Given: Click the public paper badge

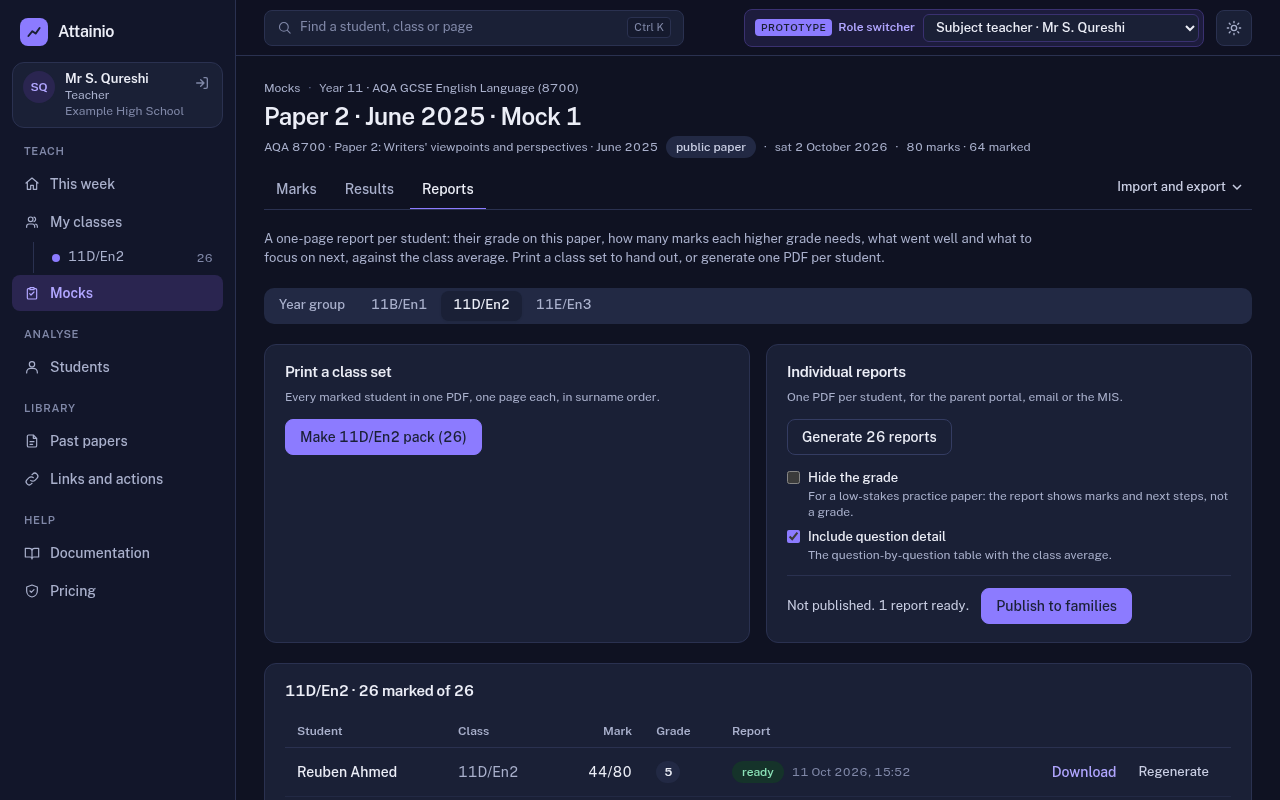Looking at the screenshot, I should [x=711, y=147].
